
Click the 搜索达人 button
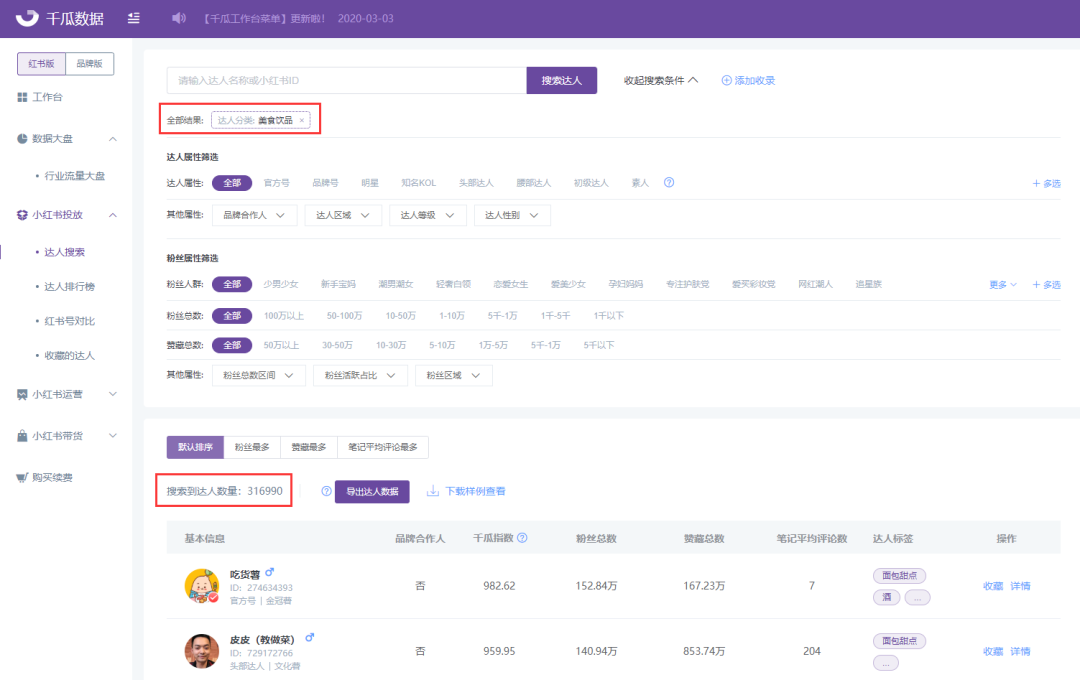coord(561,81)
